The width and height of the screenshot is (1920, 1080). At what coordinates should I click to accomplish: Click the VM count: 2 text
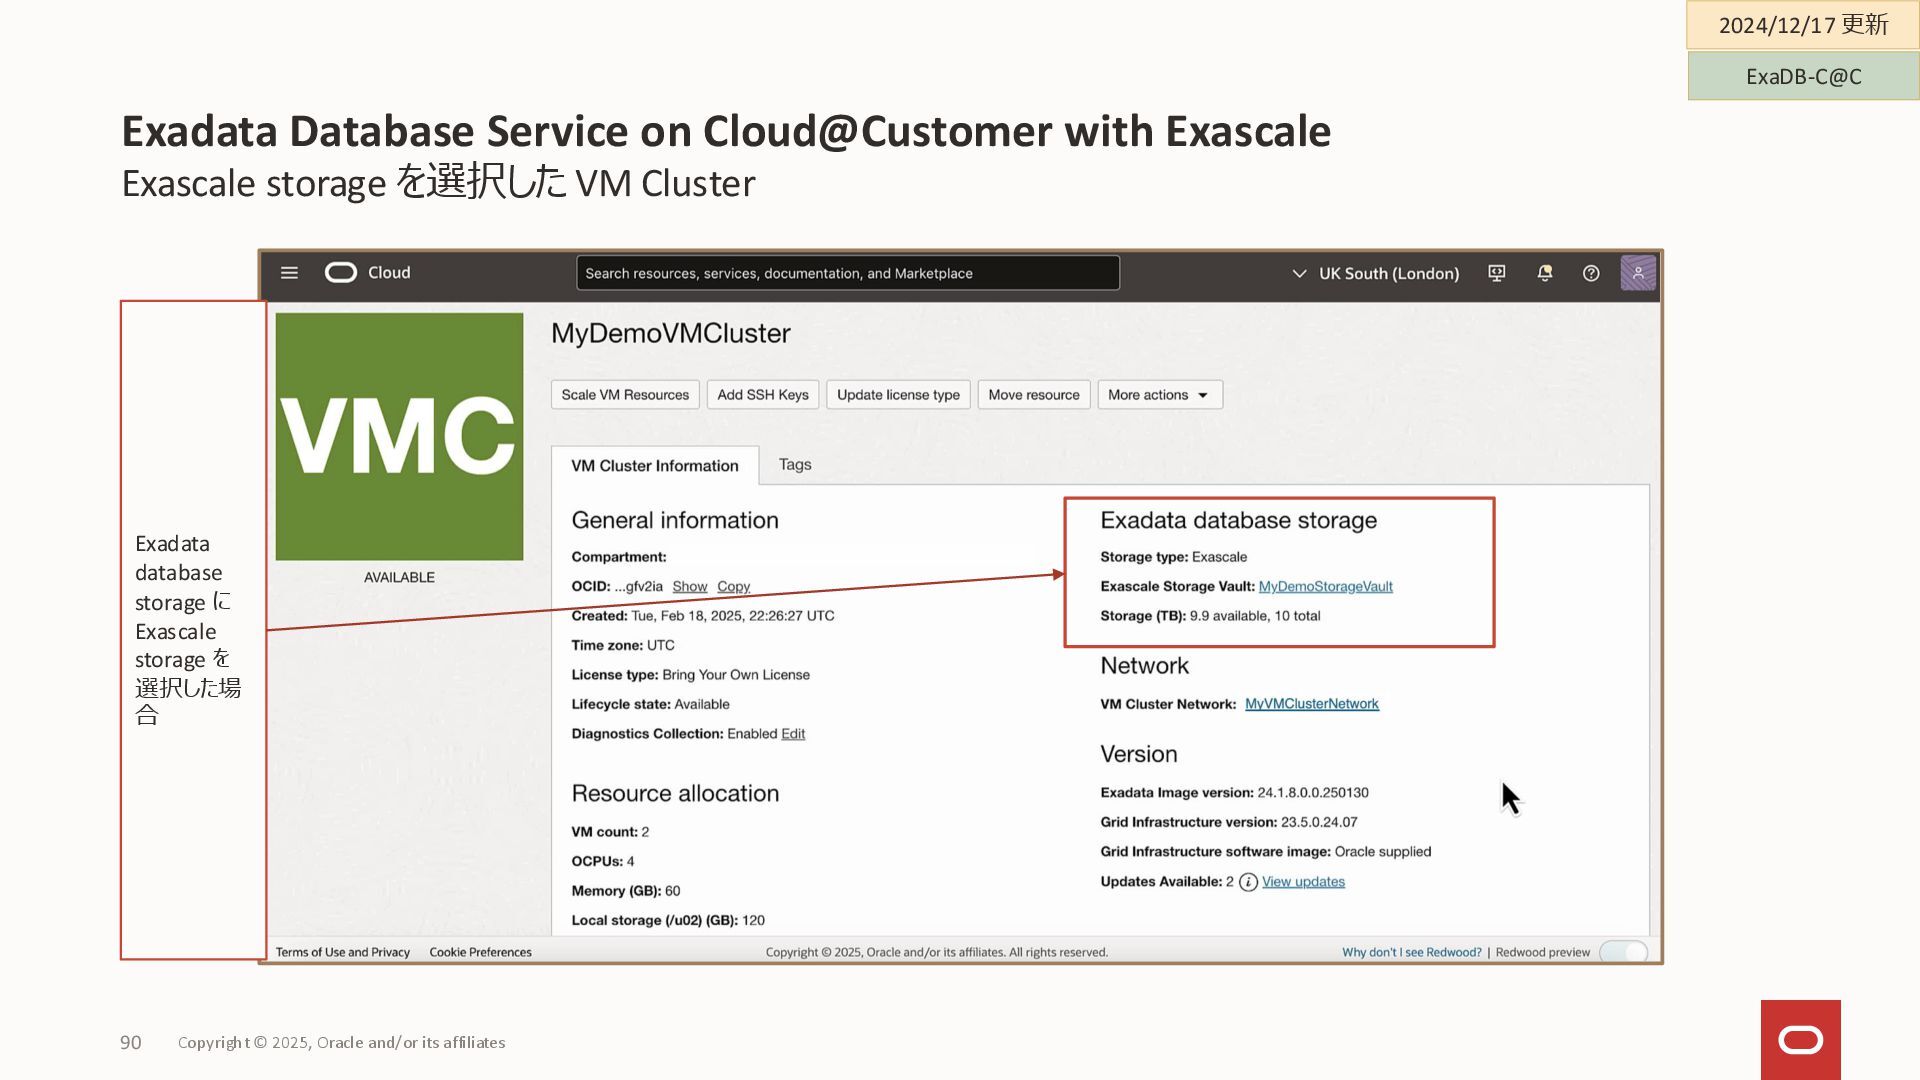610,832
